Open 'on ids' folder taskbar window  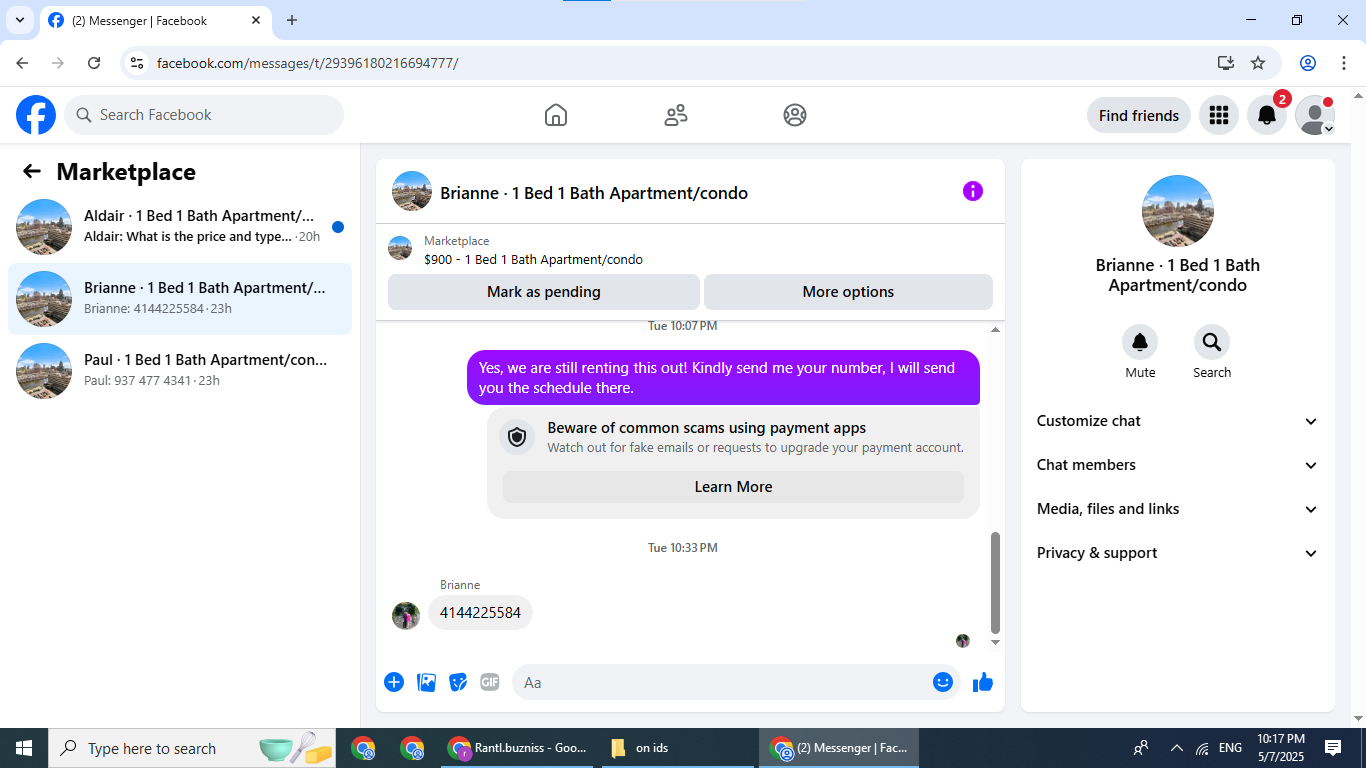[677, 748]
